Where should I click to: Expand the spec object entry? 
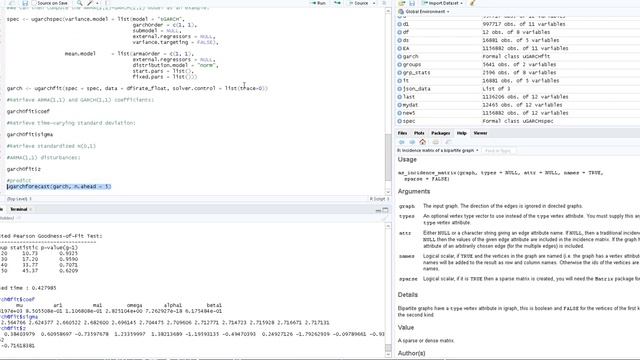[400, 121]
